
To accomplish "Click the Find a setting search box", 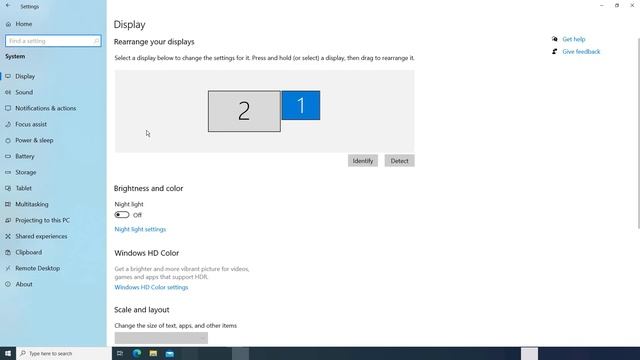I will [53, 41].
